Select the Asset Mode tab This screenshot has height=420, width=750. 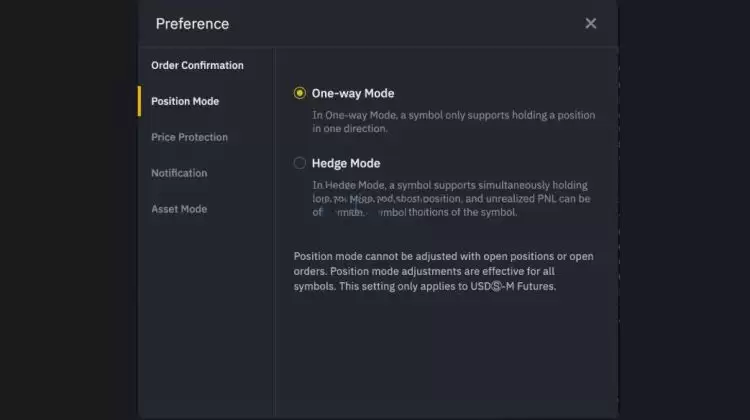(x=179, y=209)
